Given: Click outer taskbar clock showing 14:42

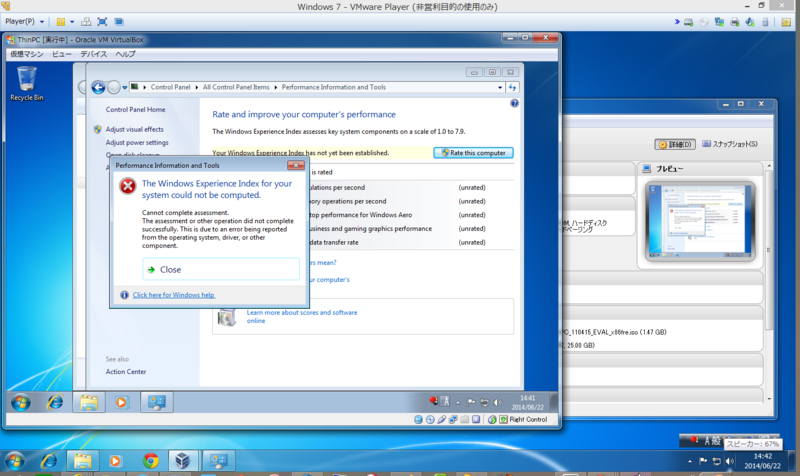Looking at the screenshot, I should (x=762, y=461).
